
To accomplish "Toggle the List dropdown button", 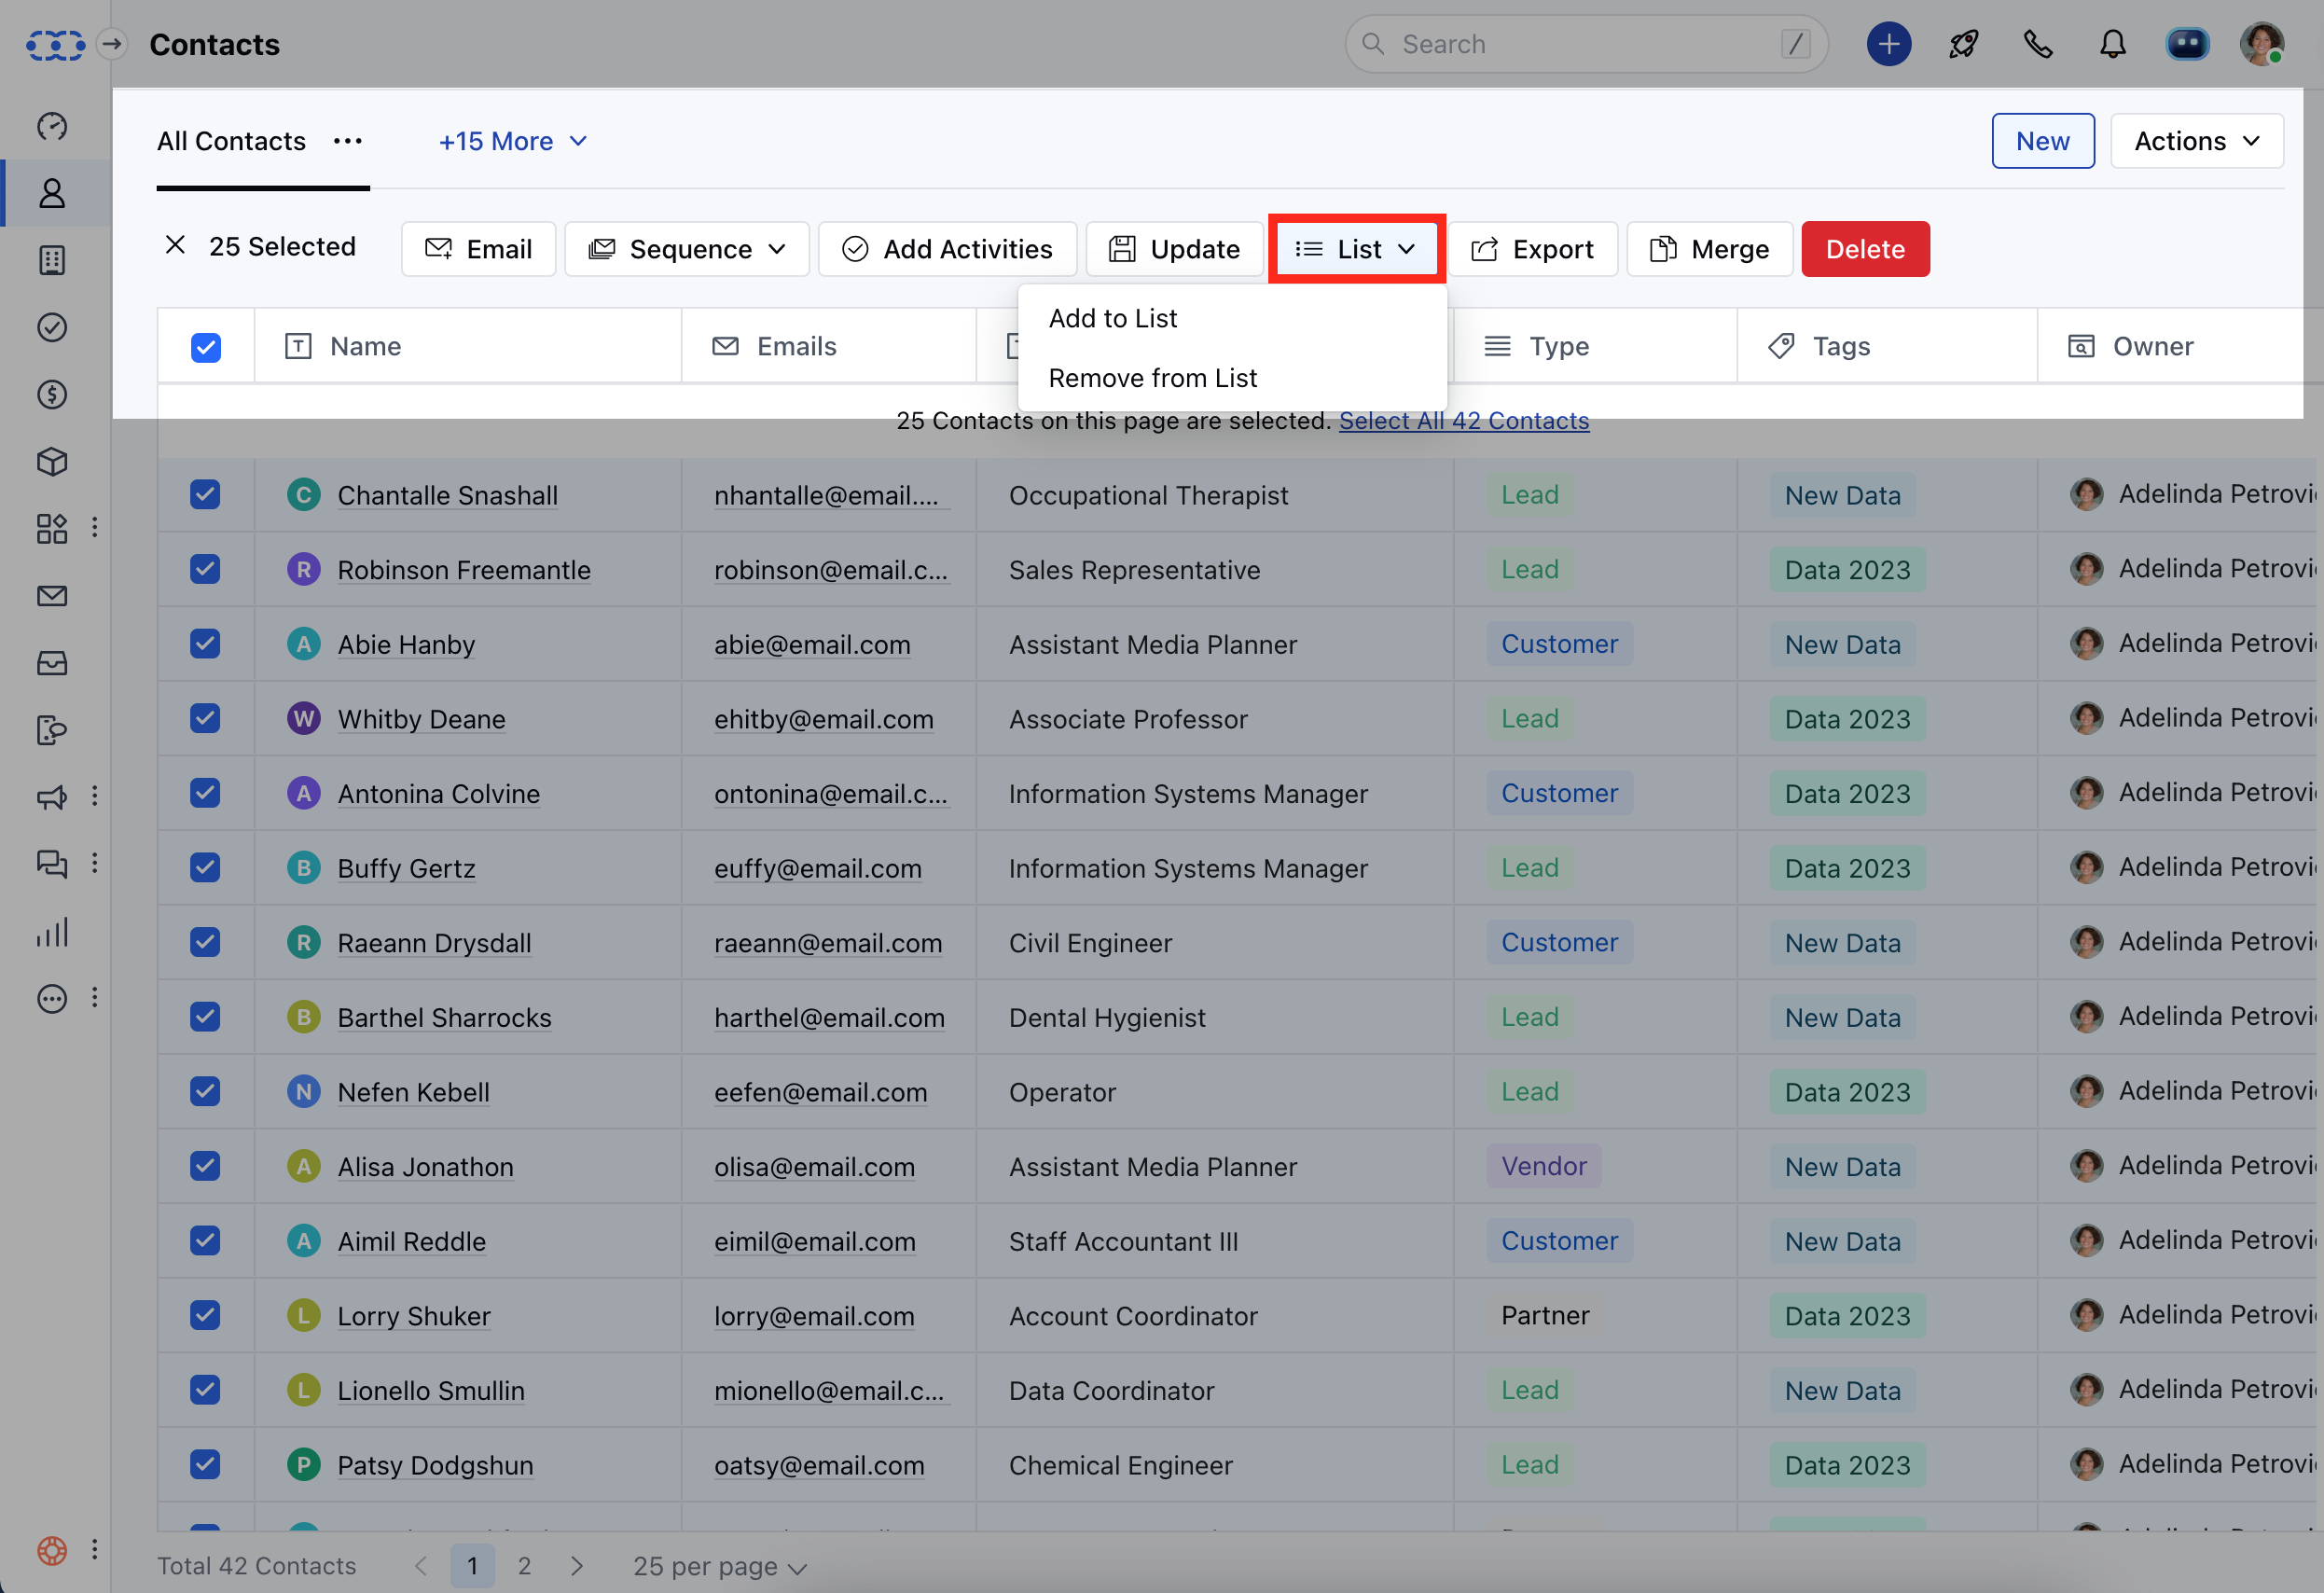I will 1356,249.
